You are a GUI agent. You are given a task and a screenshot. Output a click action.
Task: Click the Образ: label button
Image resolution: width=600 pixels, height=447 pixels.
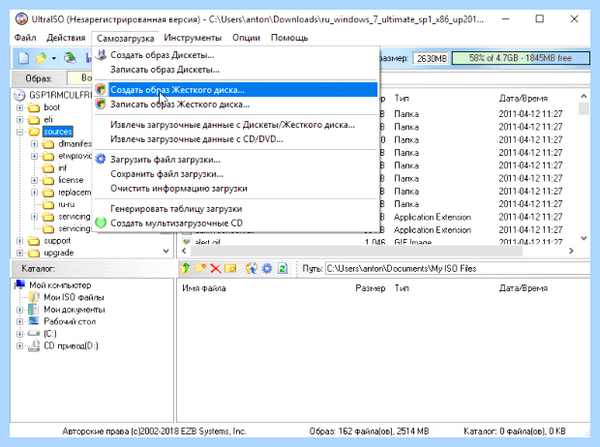coord(38,78)
